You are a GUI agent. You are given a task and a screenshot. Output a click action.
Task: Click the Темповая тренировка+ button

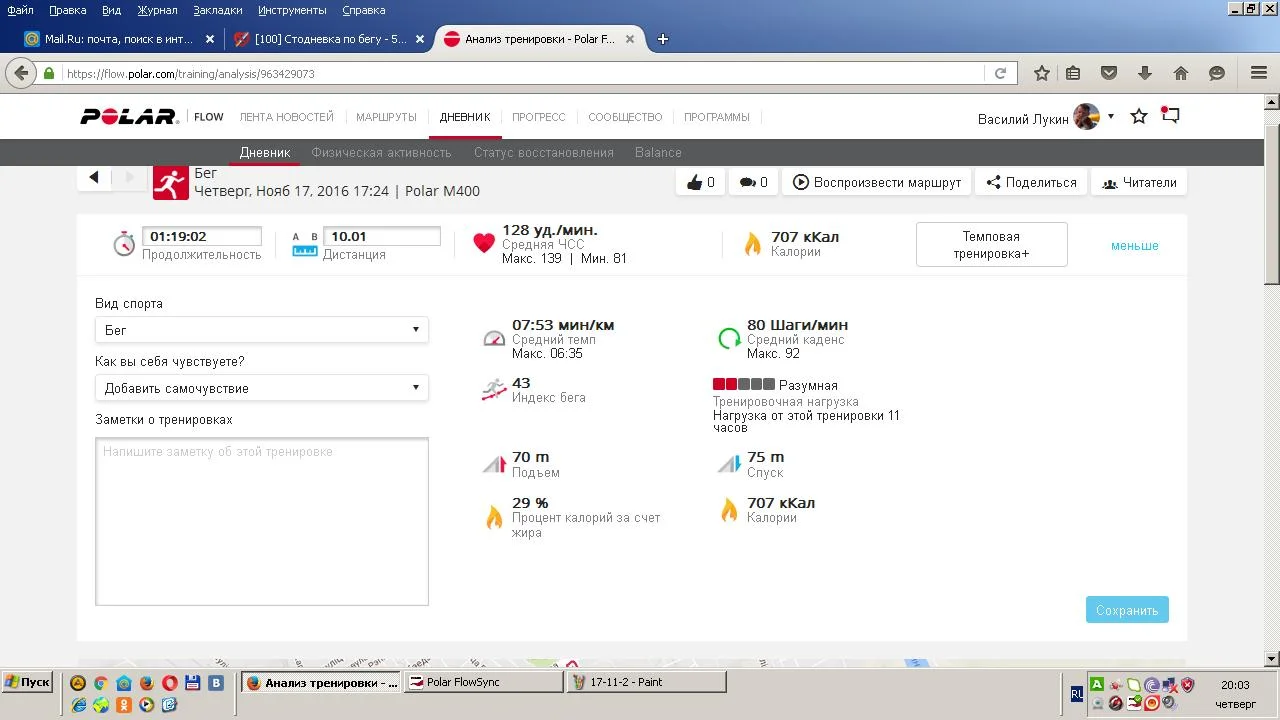point(991,245)
